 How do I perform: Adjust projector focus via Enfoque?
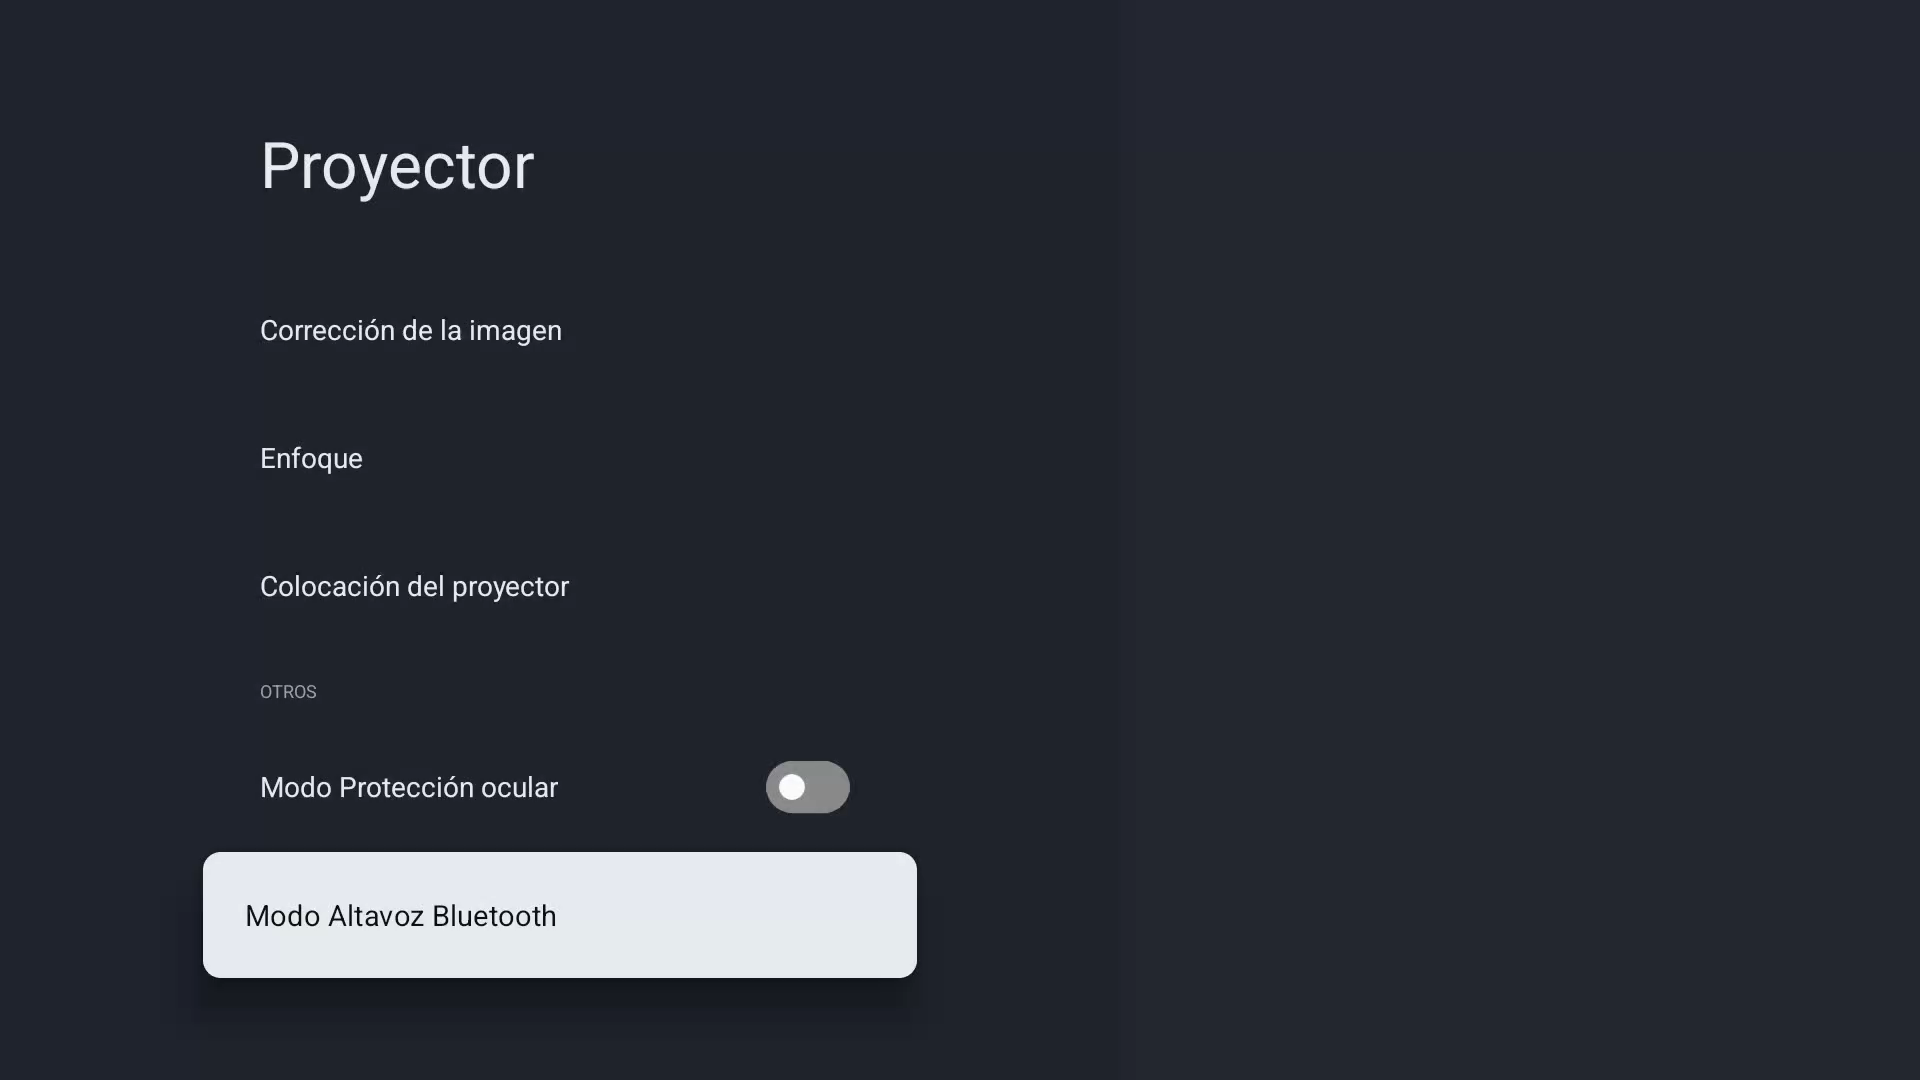pyautogui.click(x=311, y=459)
